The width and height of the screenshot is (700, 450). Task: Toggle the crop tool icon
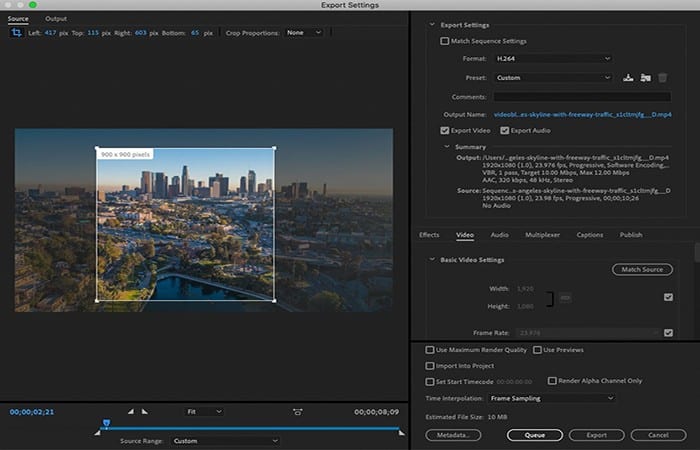point(17,33)
